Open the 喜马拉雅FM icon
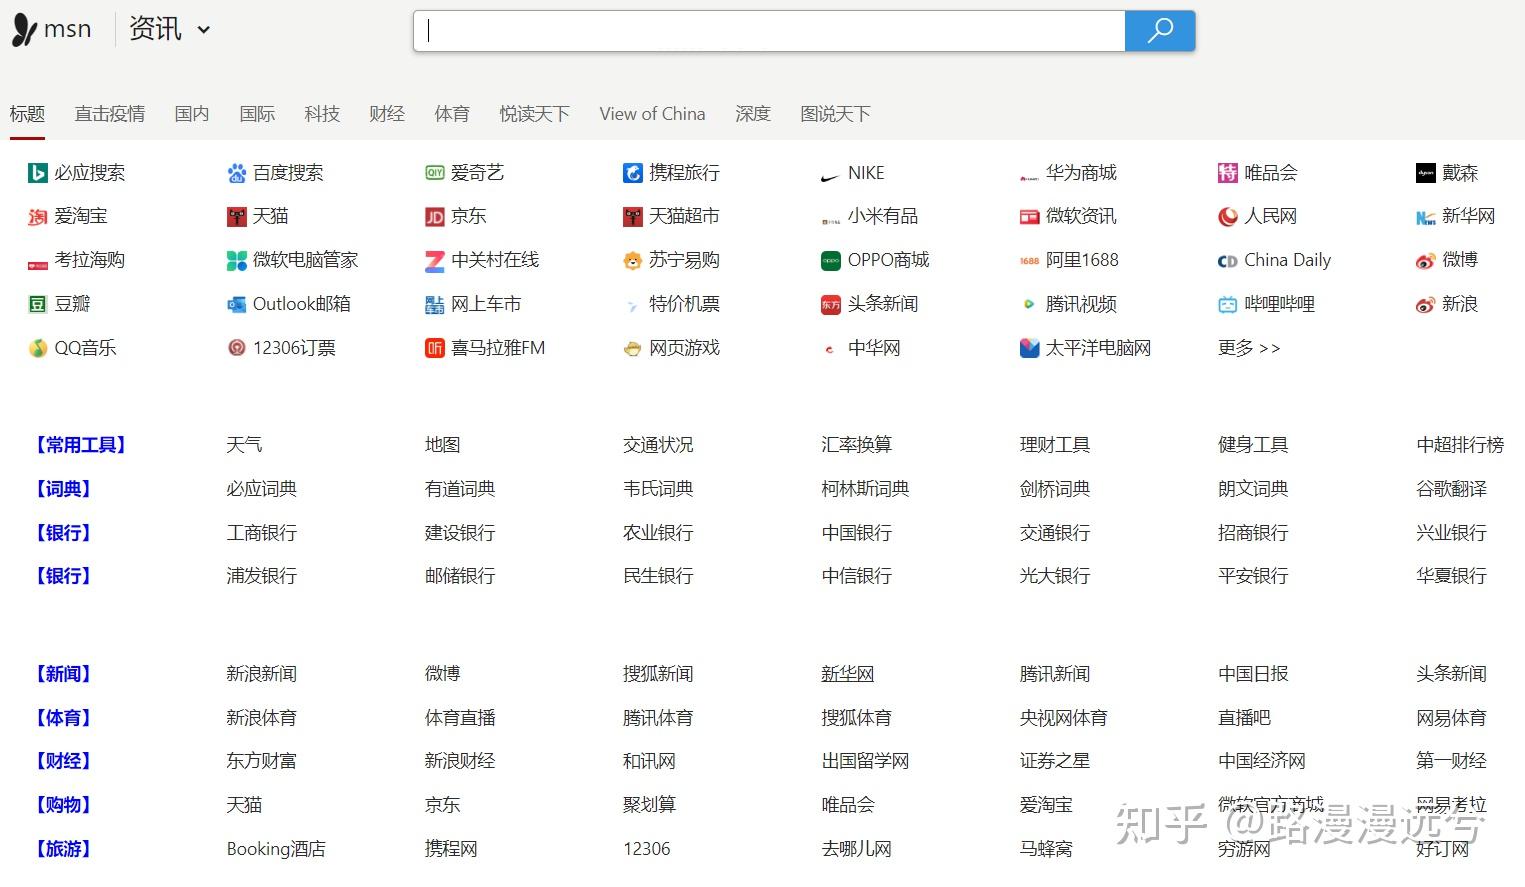 point(434,348)
